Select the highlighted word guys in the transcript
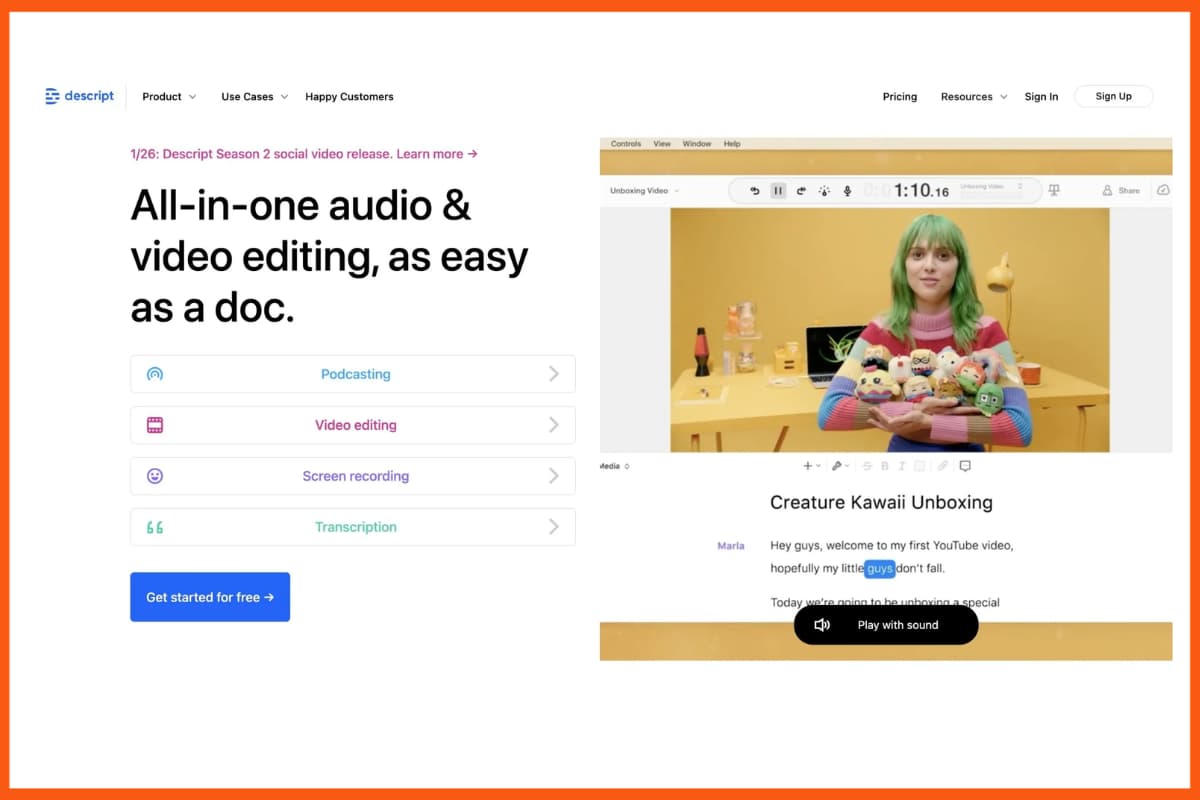This screenshot has height=800, width=1200. click(x=879, y=568)
